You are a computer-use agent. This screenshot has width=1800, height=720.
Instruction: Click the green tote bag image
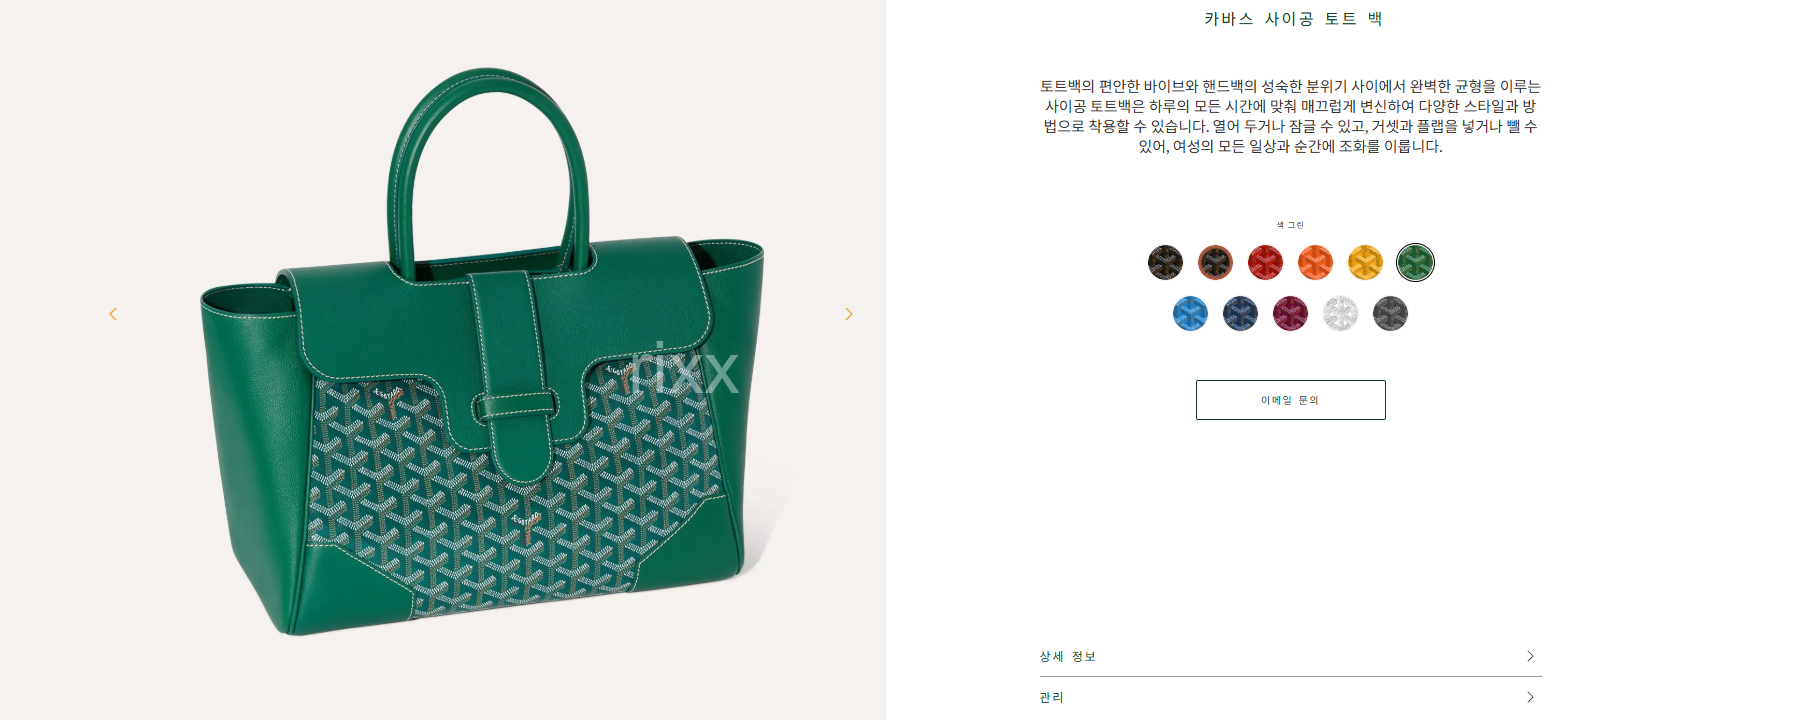482,352
